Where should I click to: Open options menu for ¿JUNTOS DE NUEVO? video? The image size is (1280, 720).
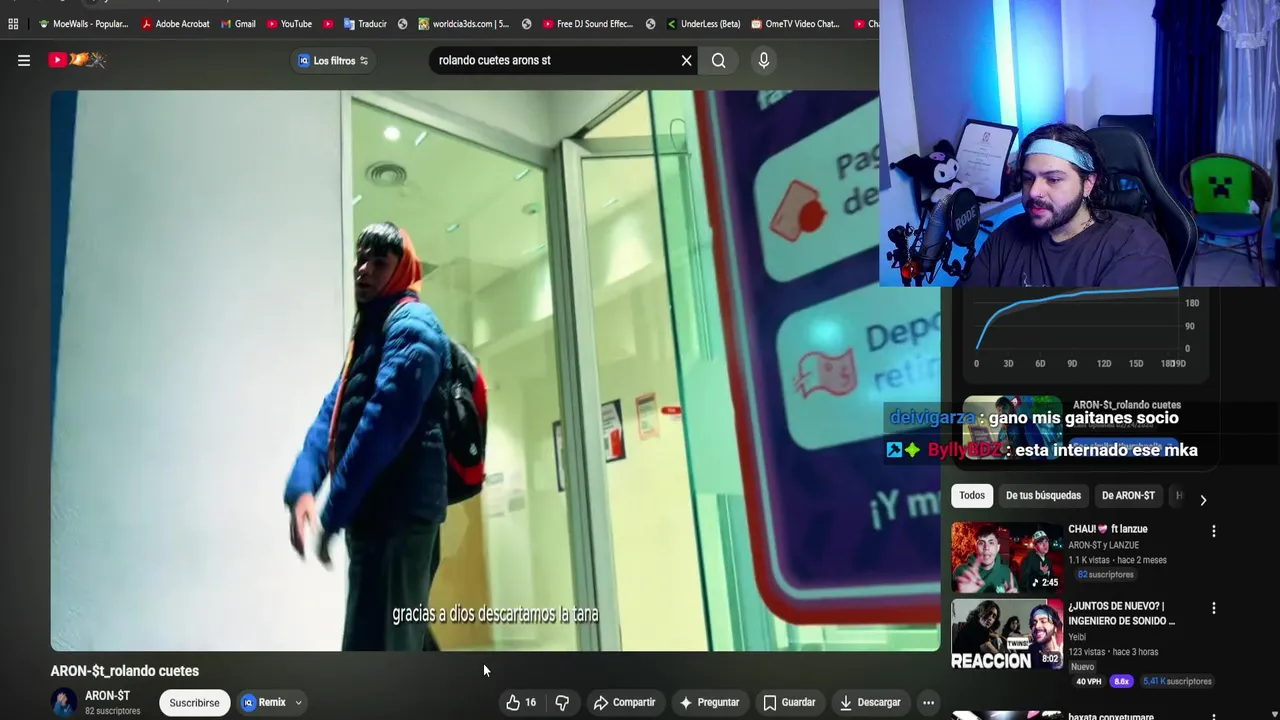click(x=1214, y=608)
